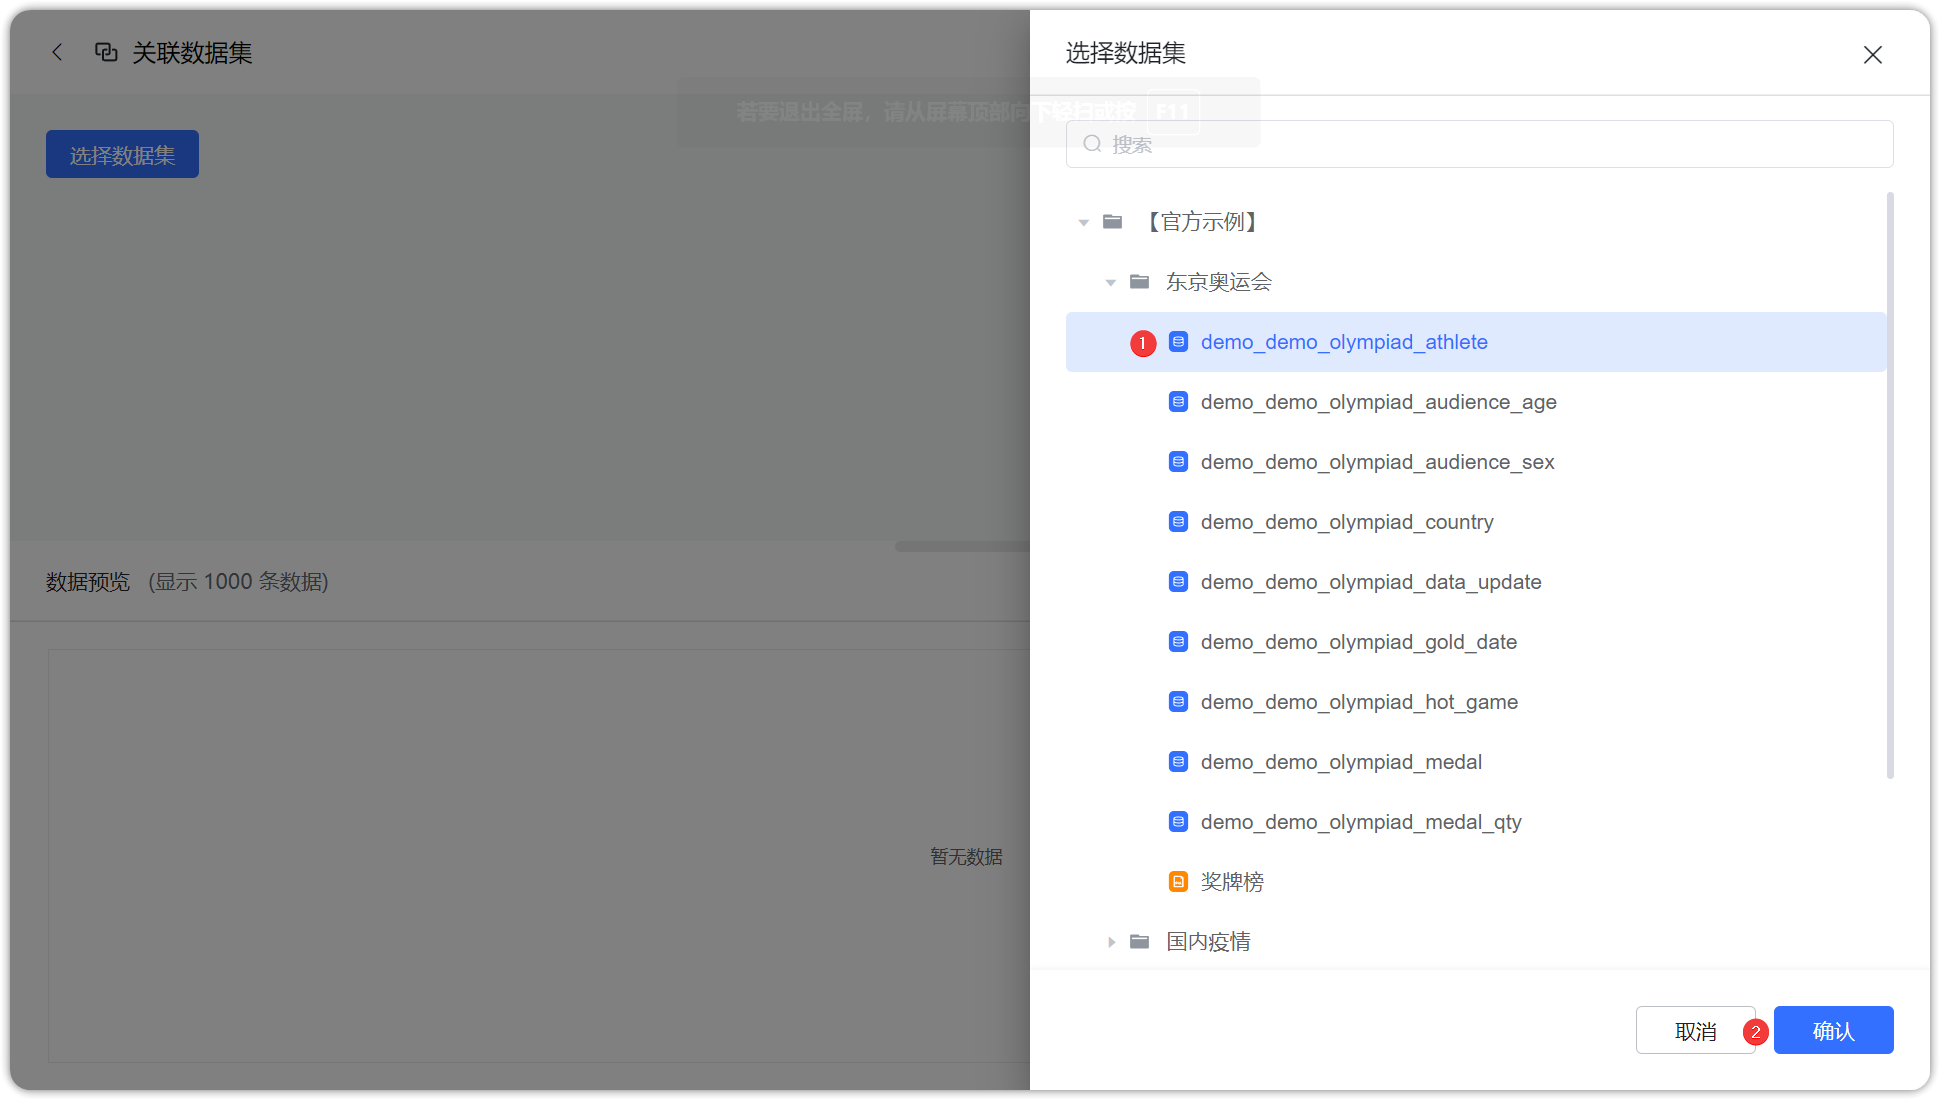
Task: Click the 东京奥运会 folder icon
Action: [1139, 282]
